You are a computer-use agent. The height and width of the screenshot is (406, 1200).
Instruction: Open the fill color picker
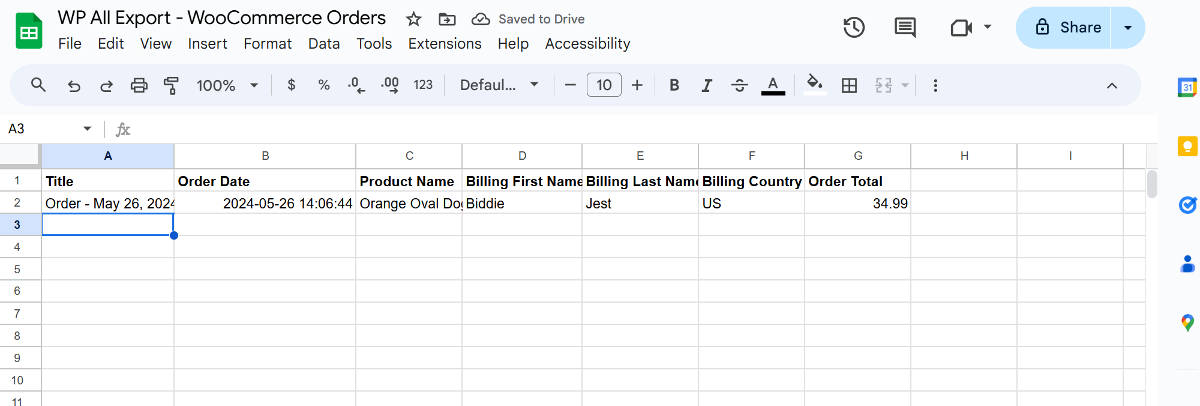(x=815, y=85)
